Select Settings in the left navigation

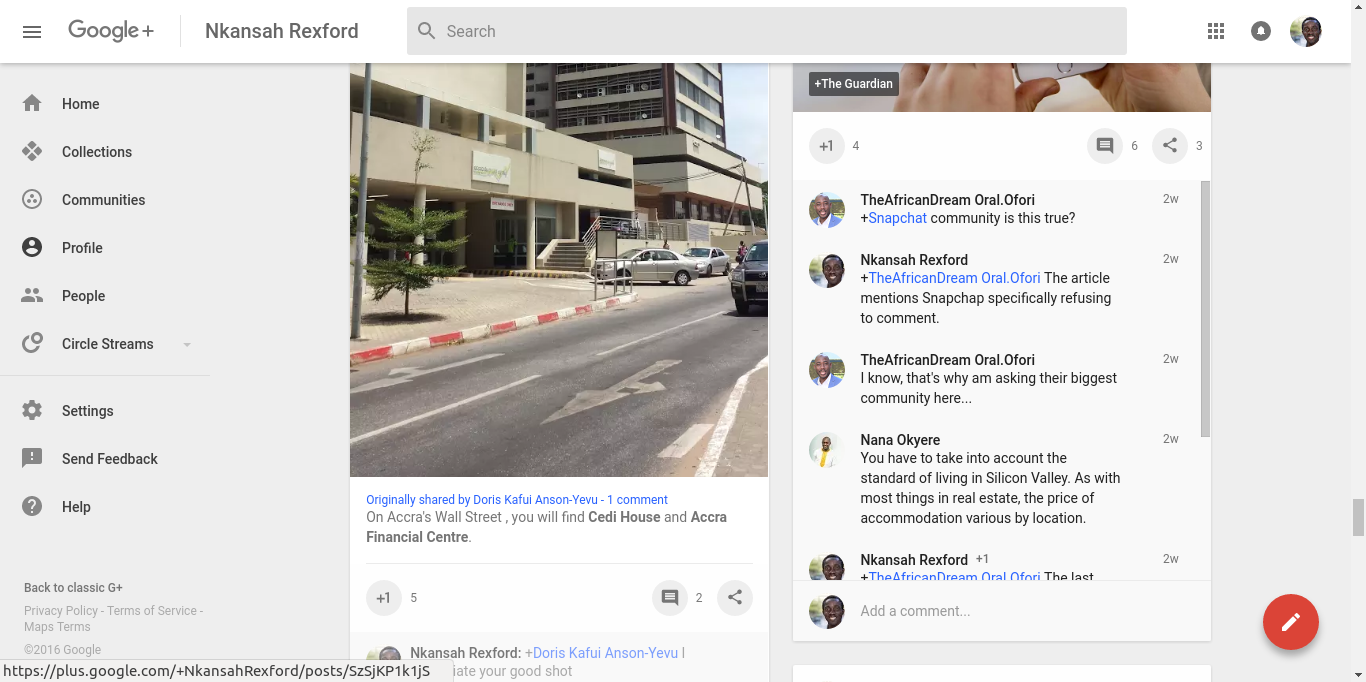87,411
